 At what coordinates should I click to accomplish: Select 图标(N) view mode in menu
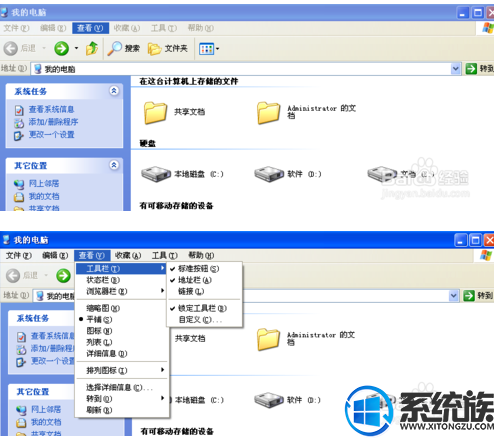pos(121,331)
